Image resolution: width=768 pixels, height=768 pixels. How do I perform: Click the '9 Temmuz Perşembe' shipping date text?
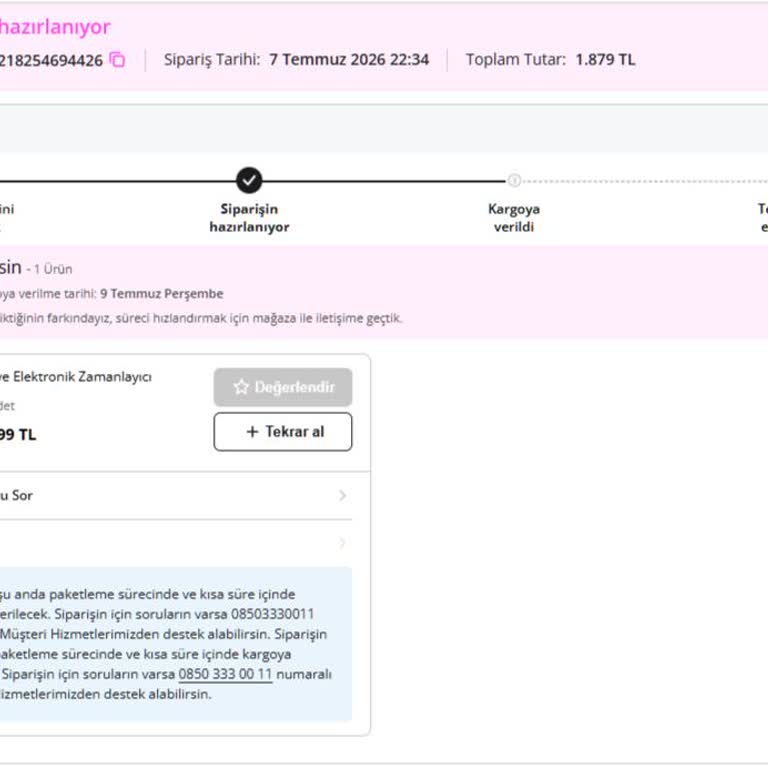click(x=162, y=293)
